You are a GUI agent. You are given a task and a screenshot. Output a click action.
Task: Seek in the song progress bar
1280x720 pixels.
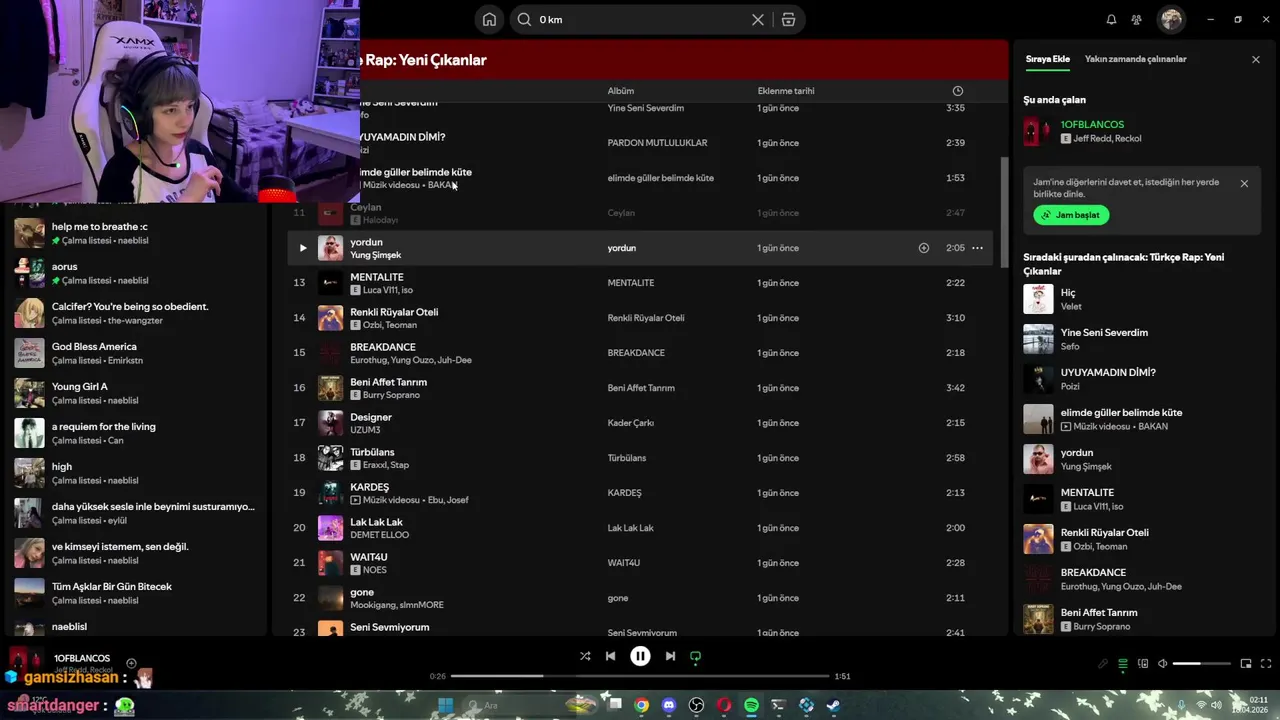point(640,676)
